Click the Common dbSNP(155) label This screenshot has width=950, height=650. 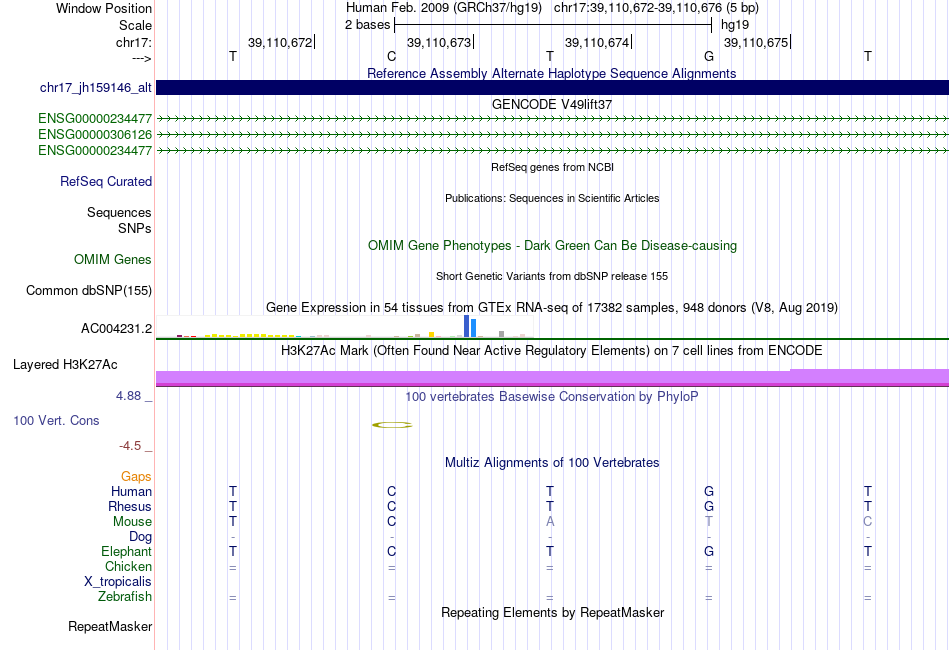89,291
